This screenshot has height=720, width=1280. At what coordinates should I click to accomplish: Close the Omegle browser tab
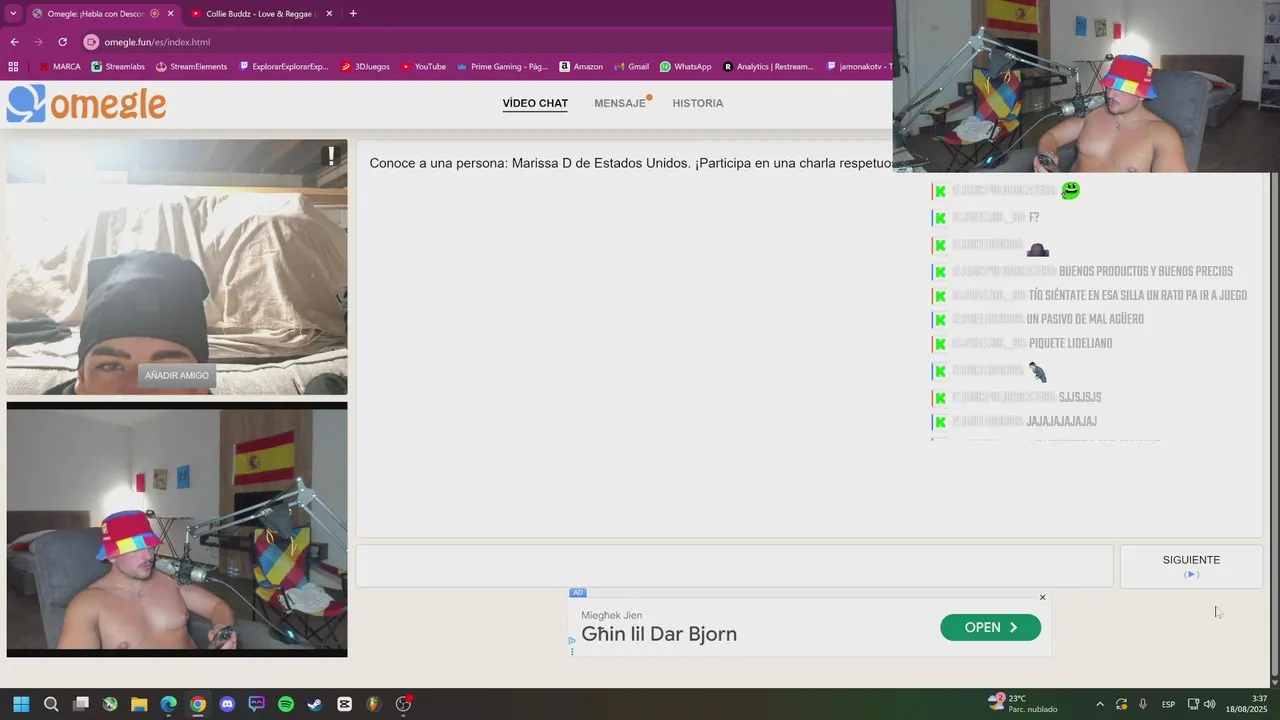click(170, 14)
